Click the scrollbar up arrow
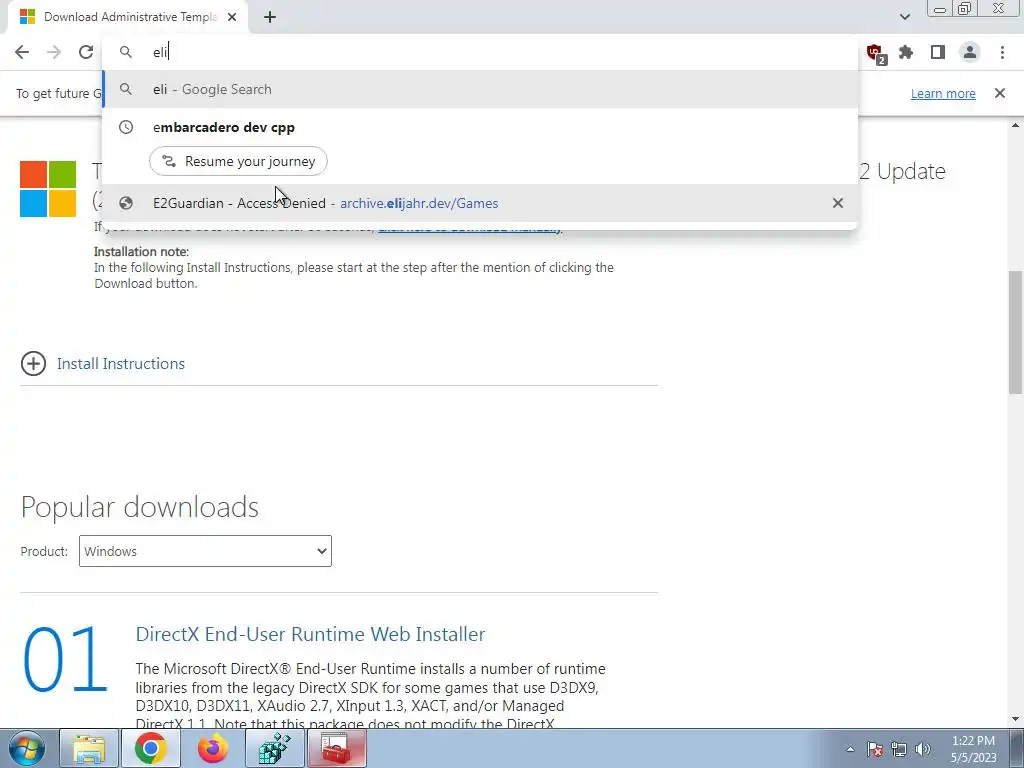The height and width of the screenshot is (768, 1024). click(x=1016, y=125)
